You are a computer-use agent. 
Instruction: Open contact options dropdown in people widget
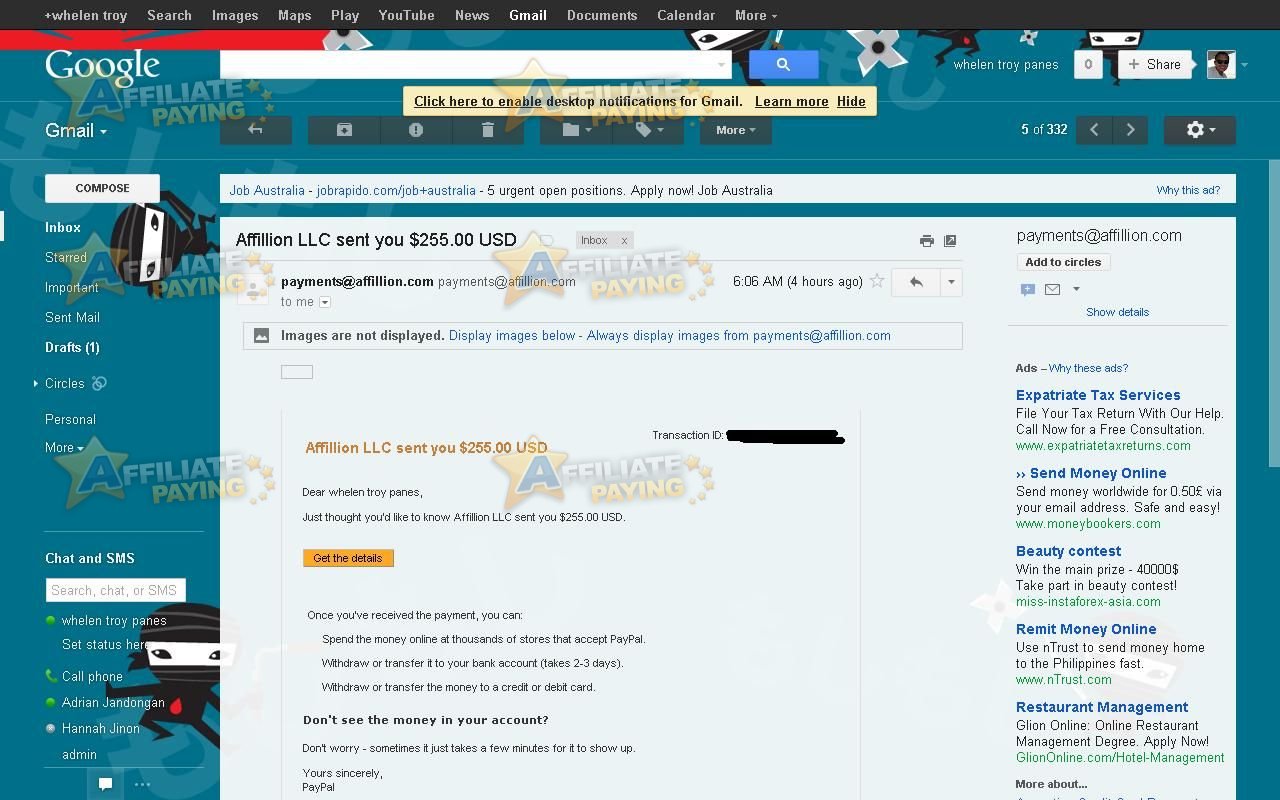[x=1076, y=289]
